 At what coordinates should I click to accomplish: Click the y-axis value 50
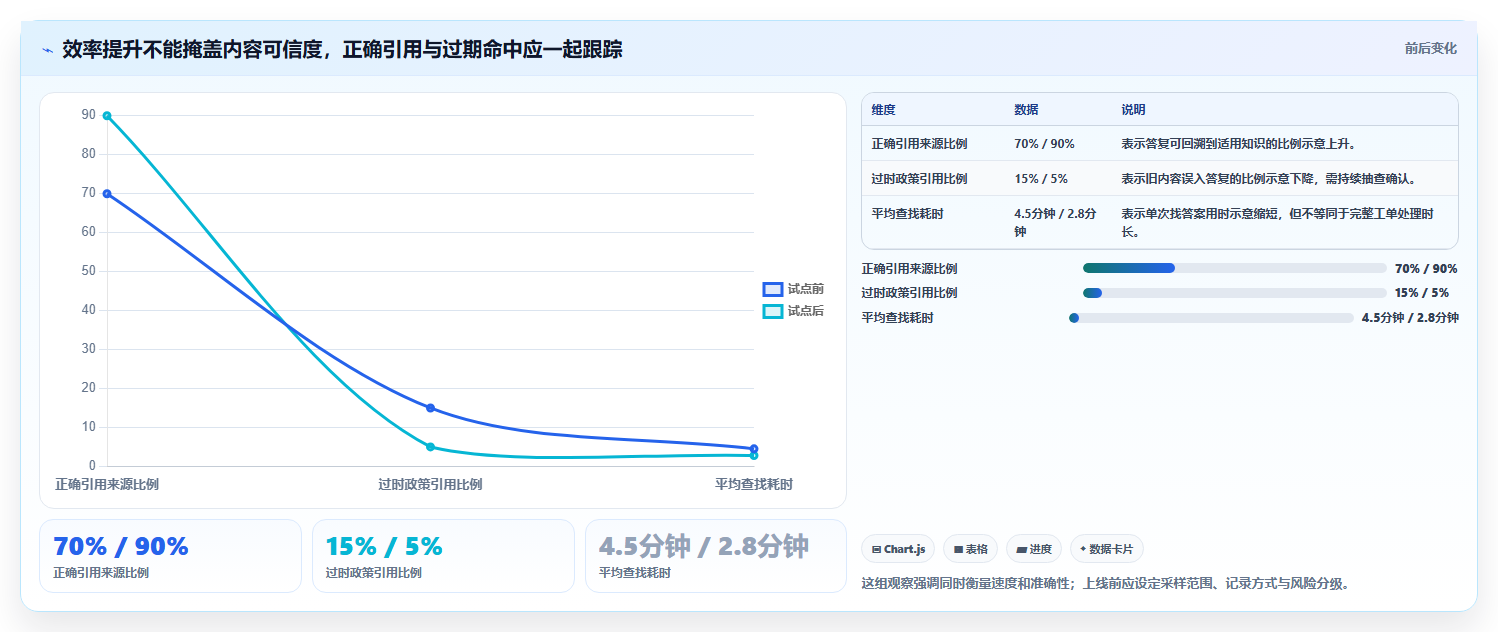click(x=89, y=271)
